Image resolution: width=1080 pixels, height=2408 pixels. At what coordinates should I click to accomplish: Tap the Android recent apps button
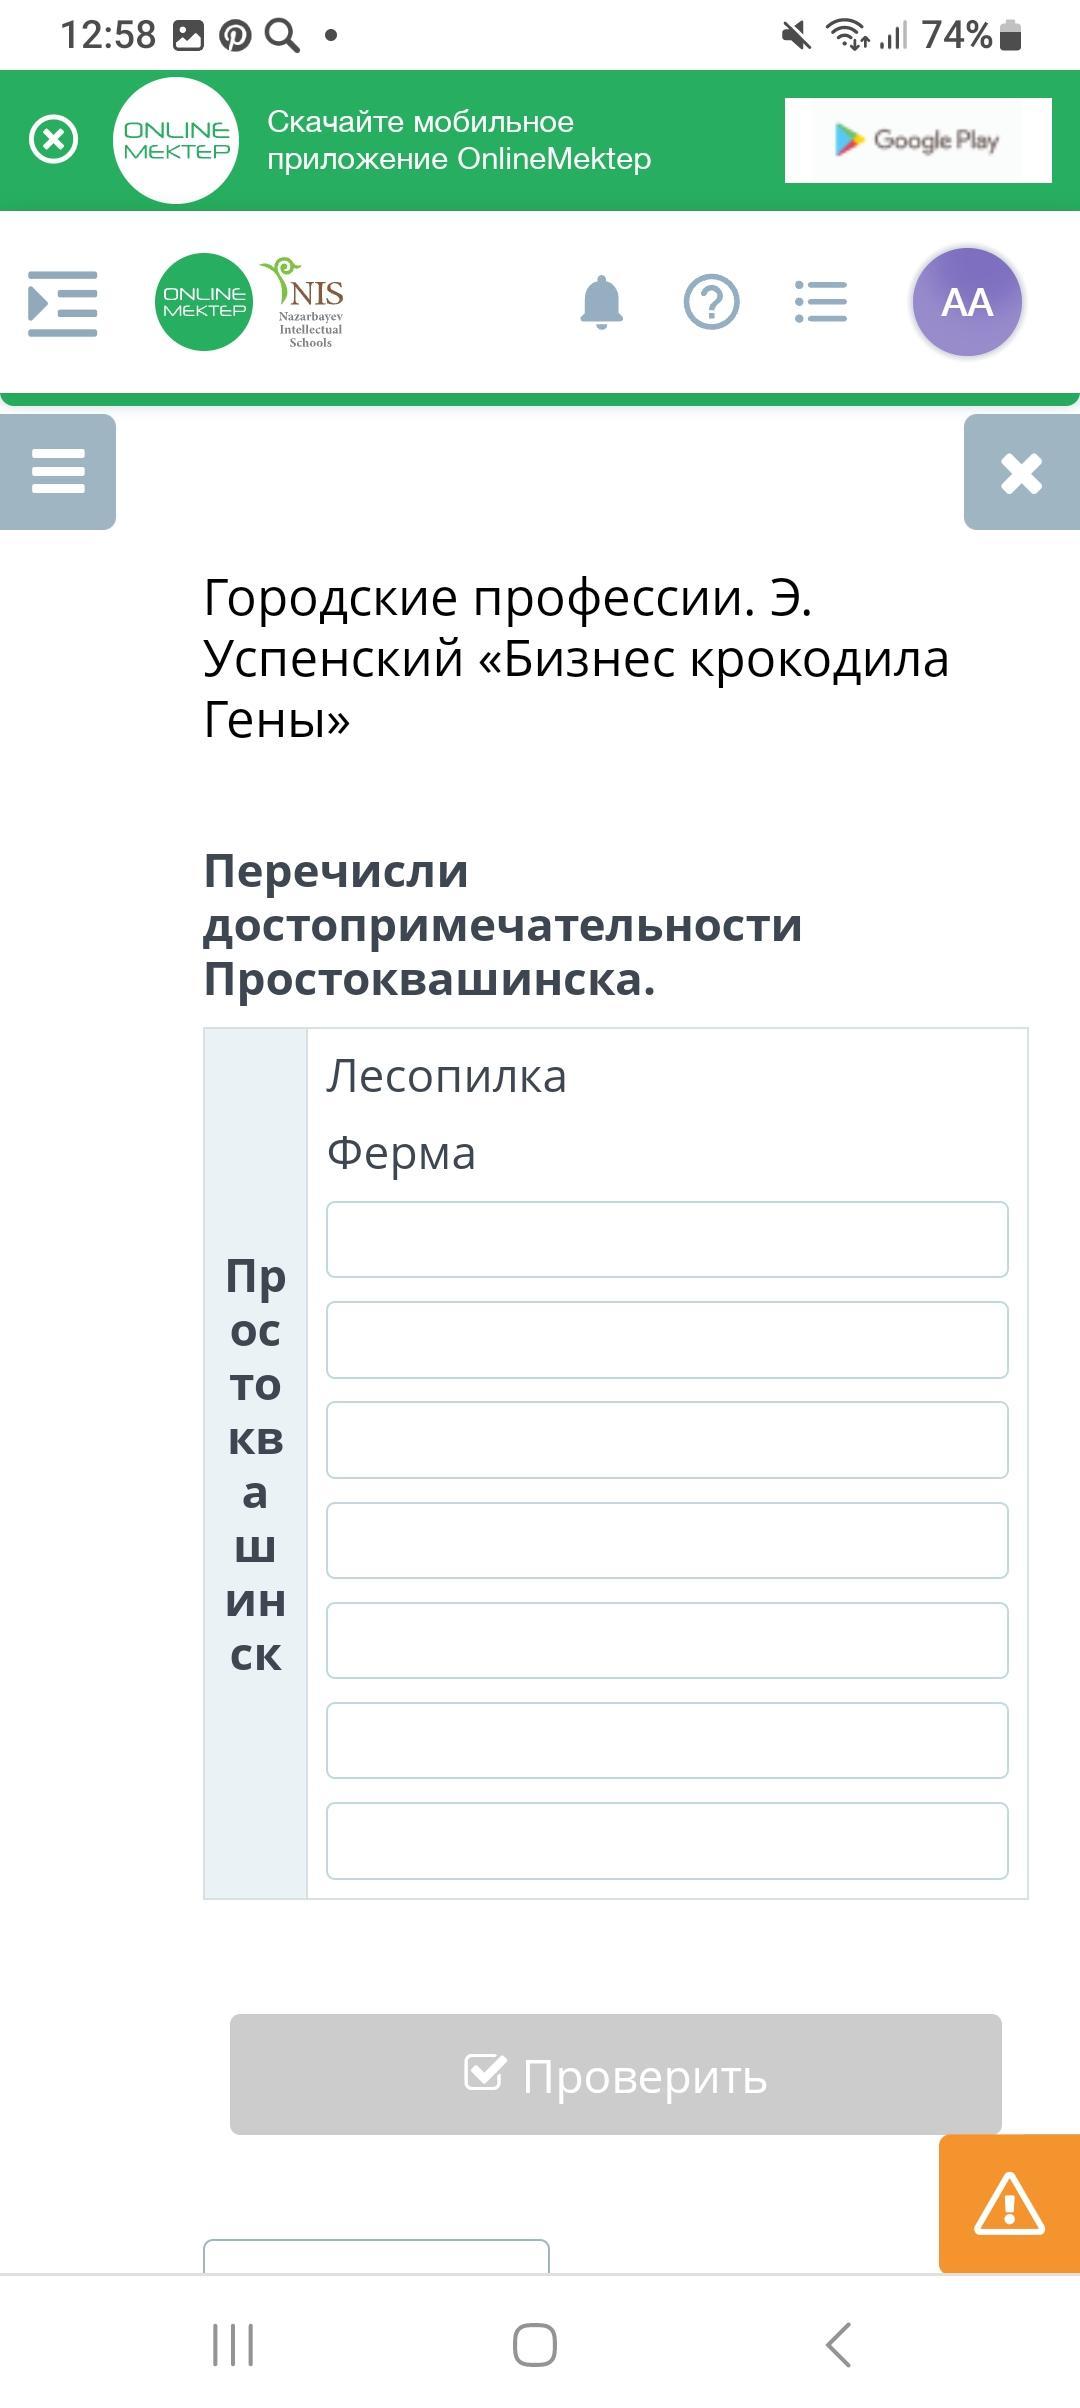pos(233,2344)
